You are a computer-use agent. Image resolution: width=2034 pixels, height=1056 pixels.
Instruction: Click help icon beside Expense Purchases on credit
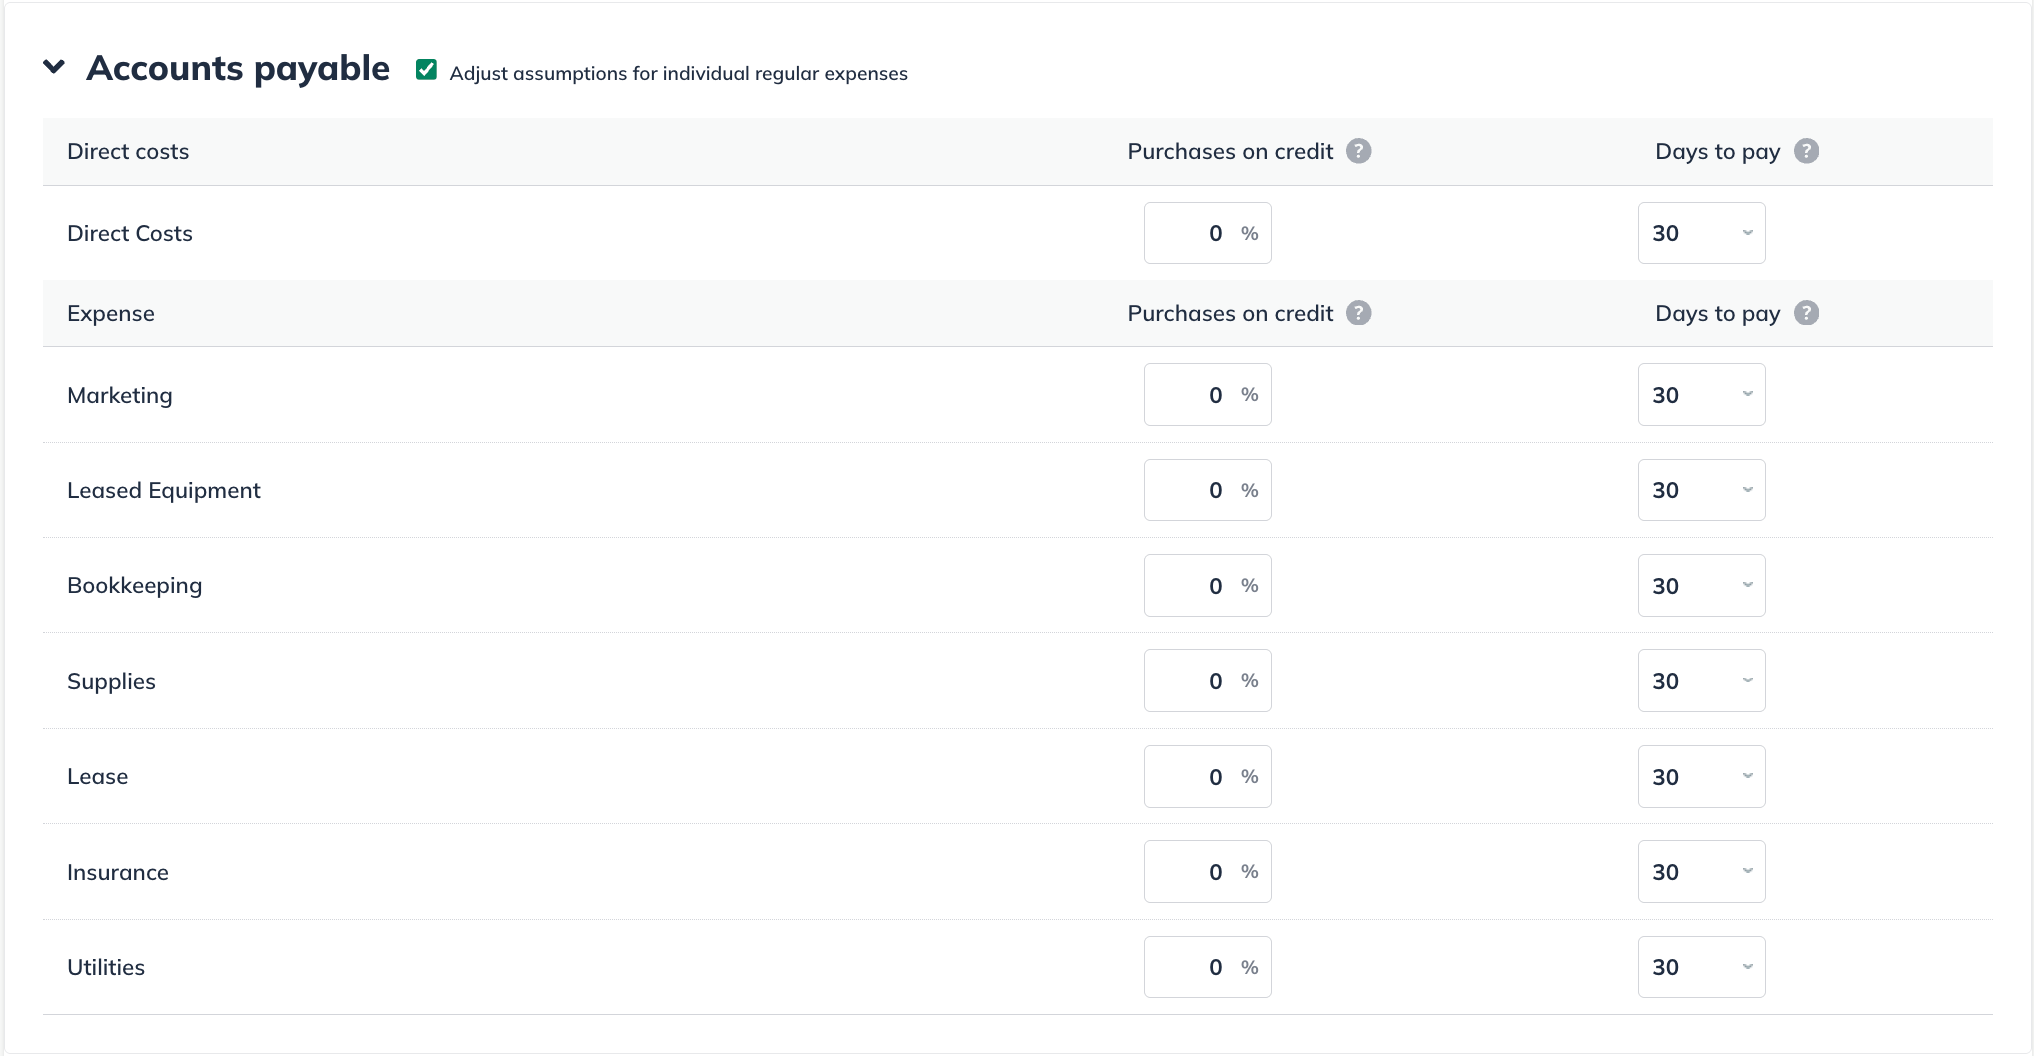tap(1358, 313)
